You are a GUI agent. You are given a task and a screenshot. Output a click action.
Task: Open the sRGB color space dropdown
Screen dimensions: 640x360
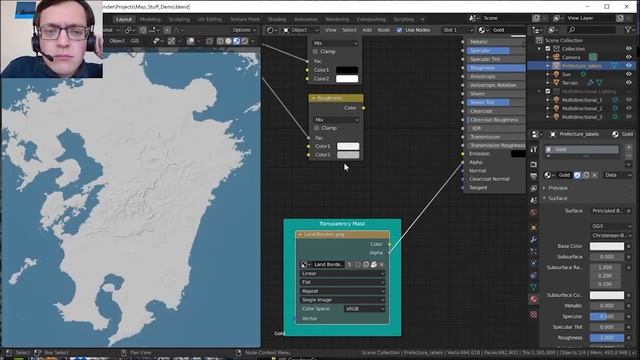point(364,309)
